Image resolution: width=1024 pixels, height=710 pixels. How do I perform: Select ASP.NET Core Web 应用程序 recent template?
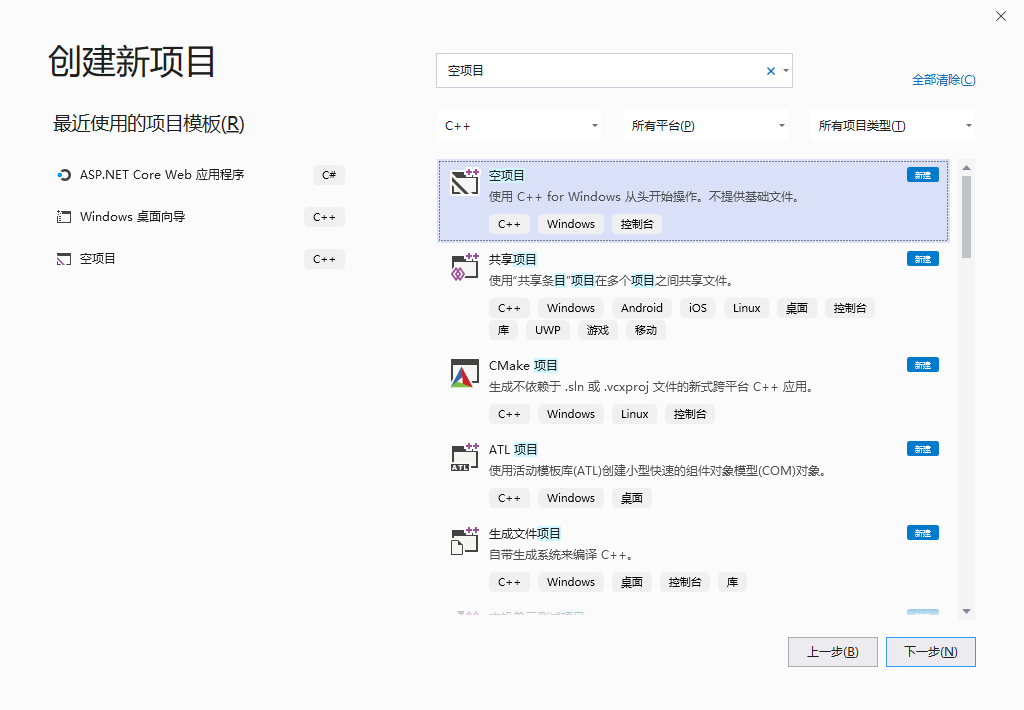200,175
